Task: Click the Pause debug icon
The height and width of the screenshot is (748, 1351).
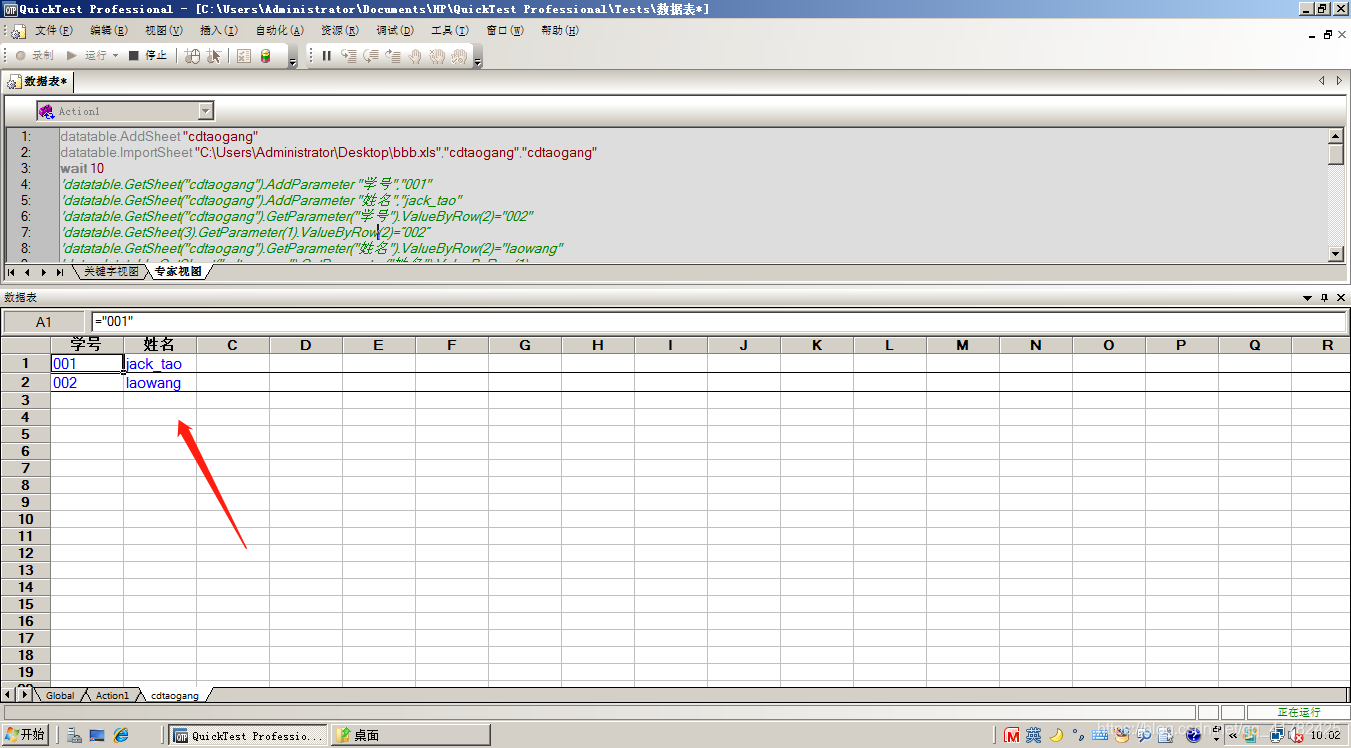Action: [x=327, y=56]
